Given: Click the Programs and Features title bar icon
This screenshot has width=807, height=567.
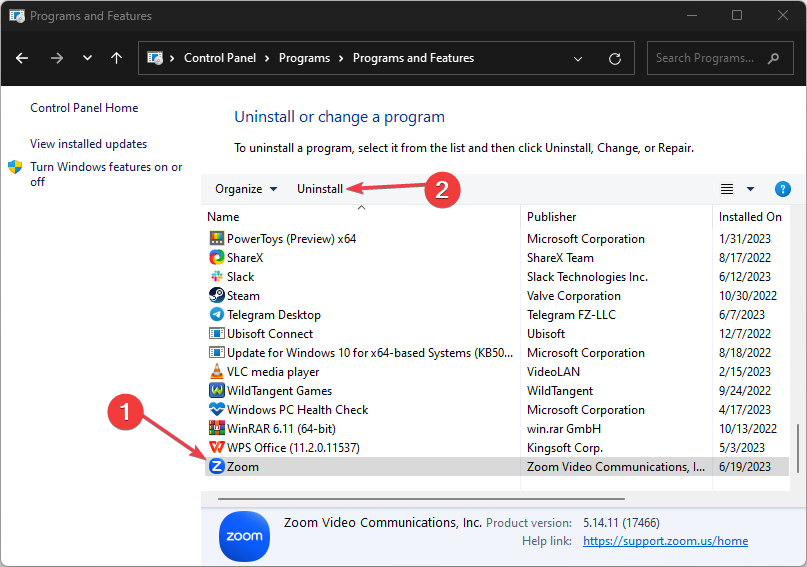Looking at the screenshot, I should pyautogui.click(x=16, y=16).
